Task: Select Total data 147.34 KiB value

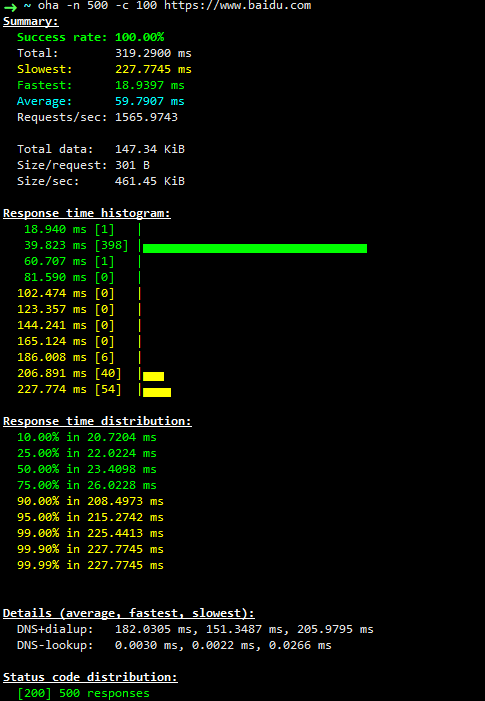Action: coord(150,149)
